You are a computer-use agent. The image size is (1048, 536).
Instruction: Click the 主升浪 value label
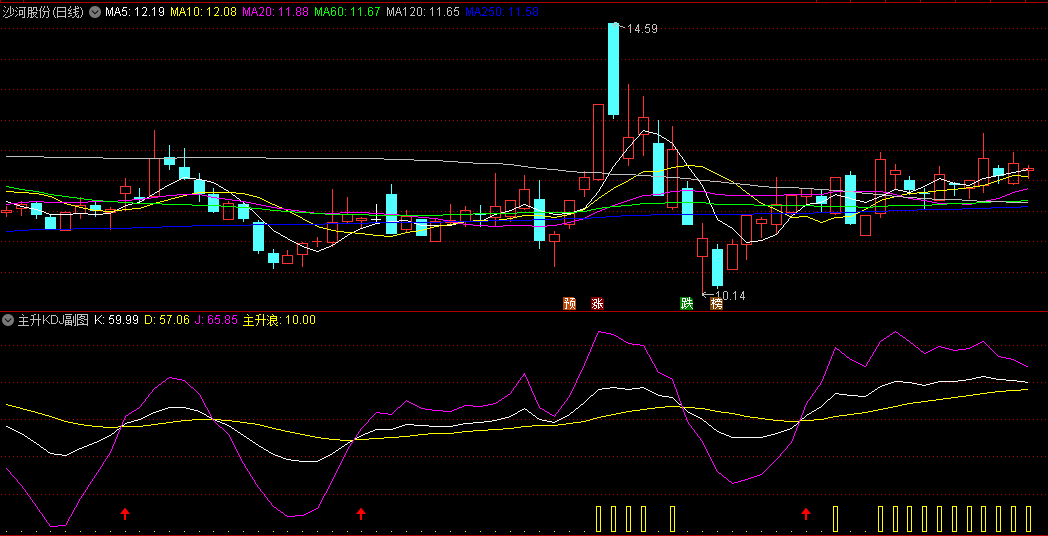[280, 320]
